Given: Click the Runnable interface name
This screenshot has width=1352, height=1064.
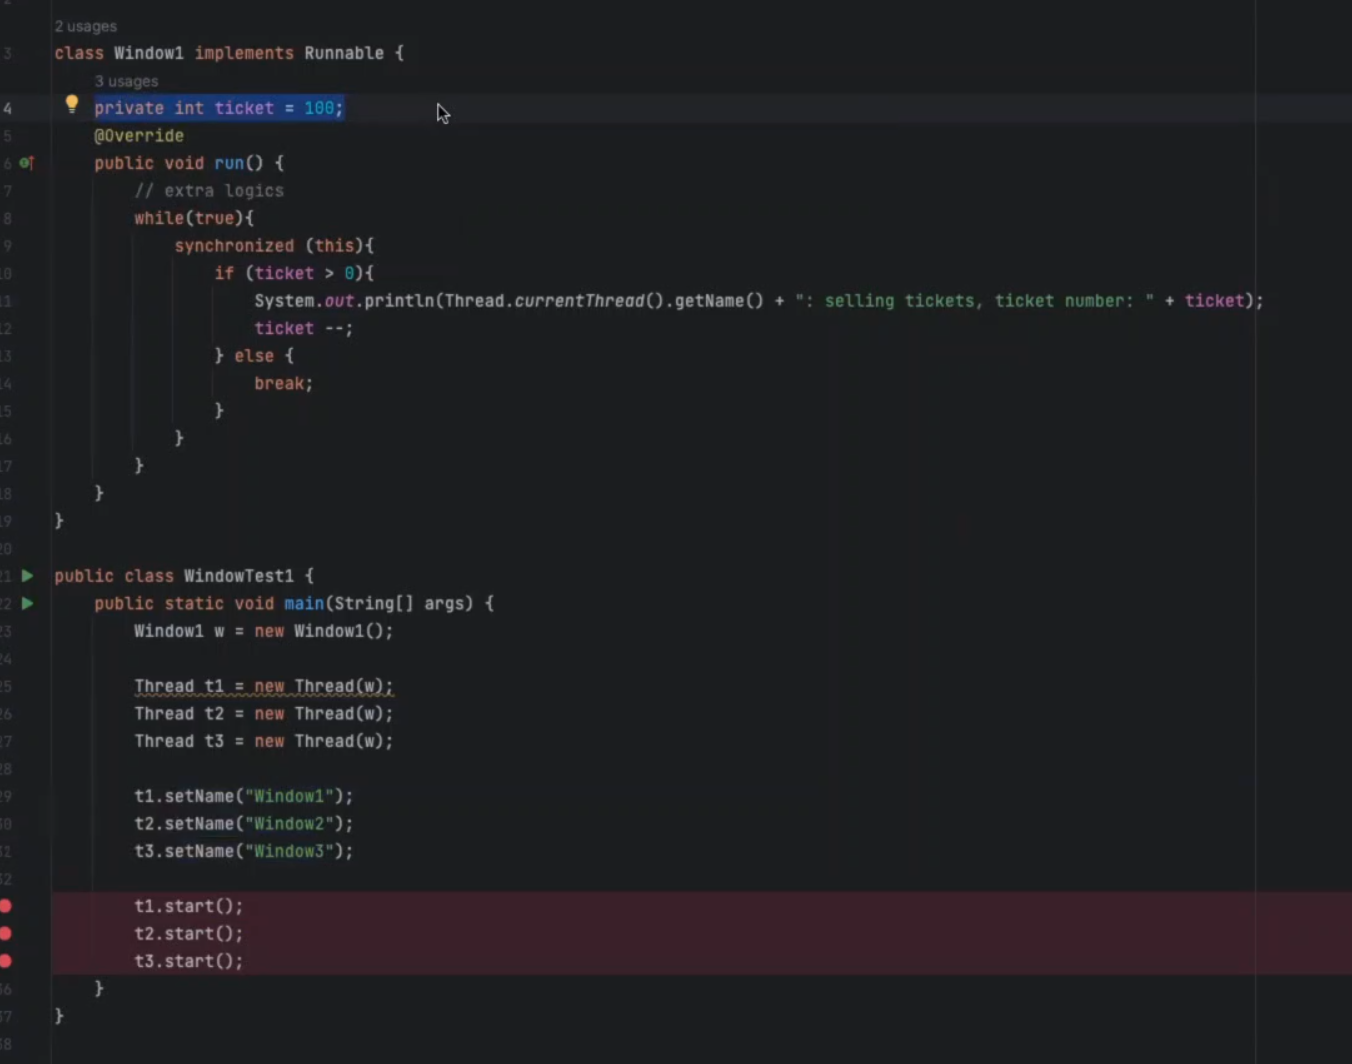Looking at the screenshot, I should tap(343, 53).
